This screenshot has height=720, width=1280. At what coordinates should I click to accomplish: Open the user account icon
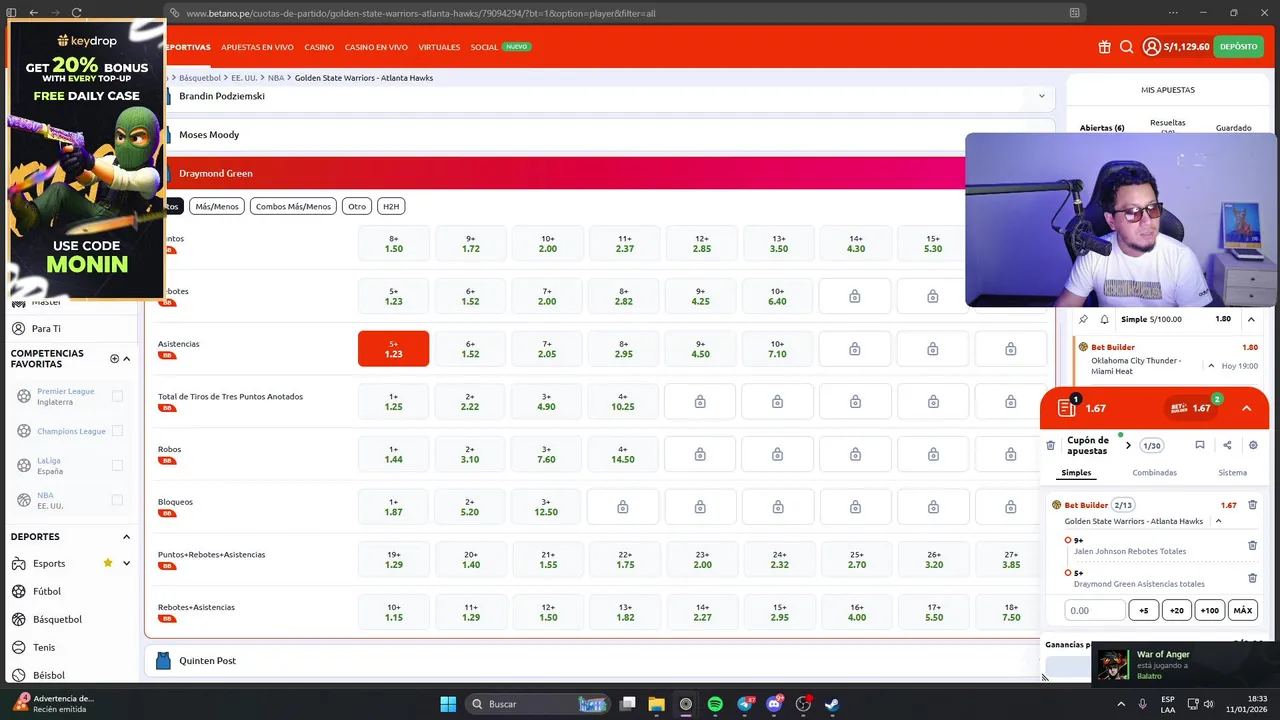[x=1152, y=47]
